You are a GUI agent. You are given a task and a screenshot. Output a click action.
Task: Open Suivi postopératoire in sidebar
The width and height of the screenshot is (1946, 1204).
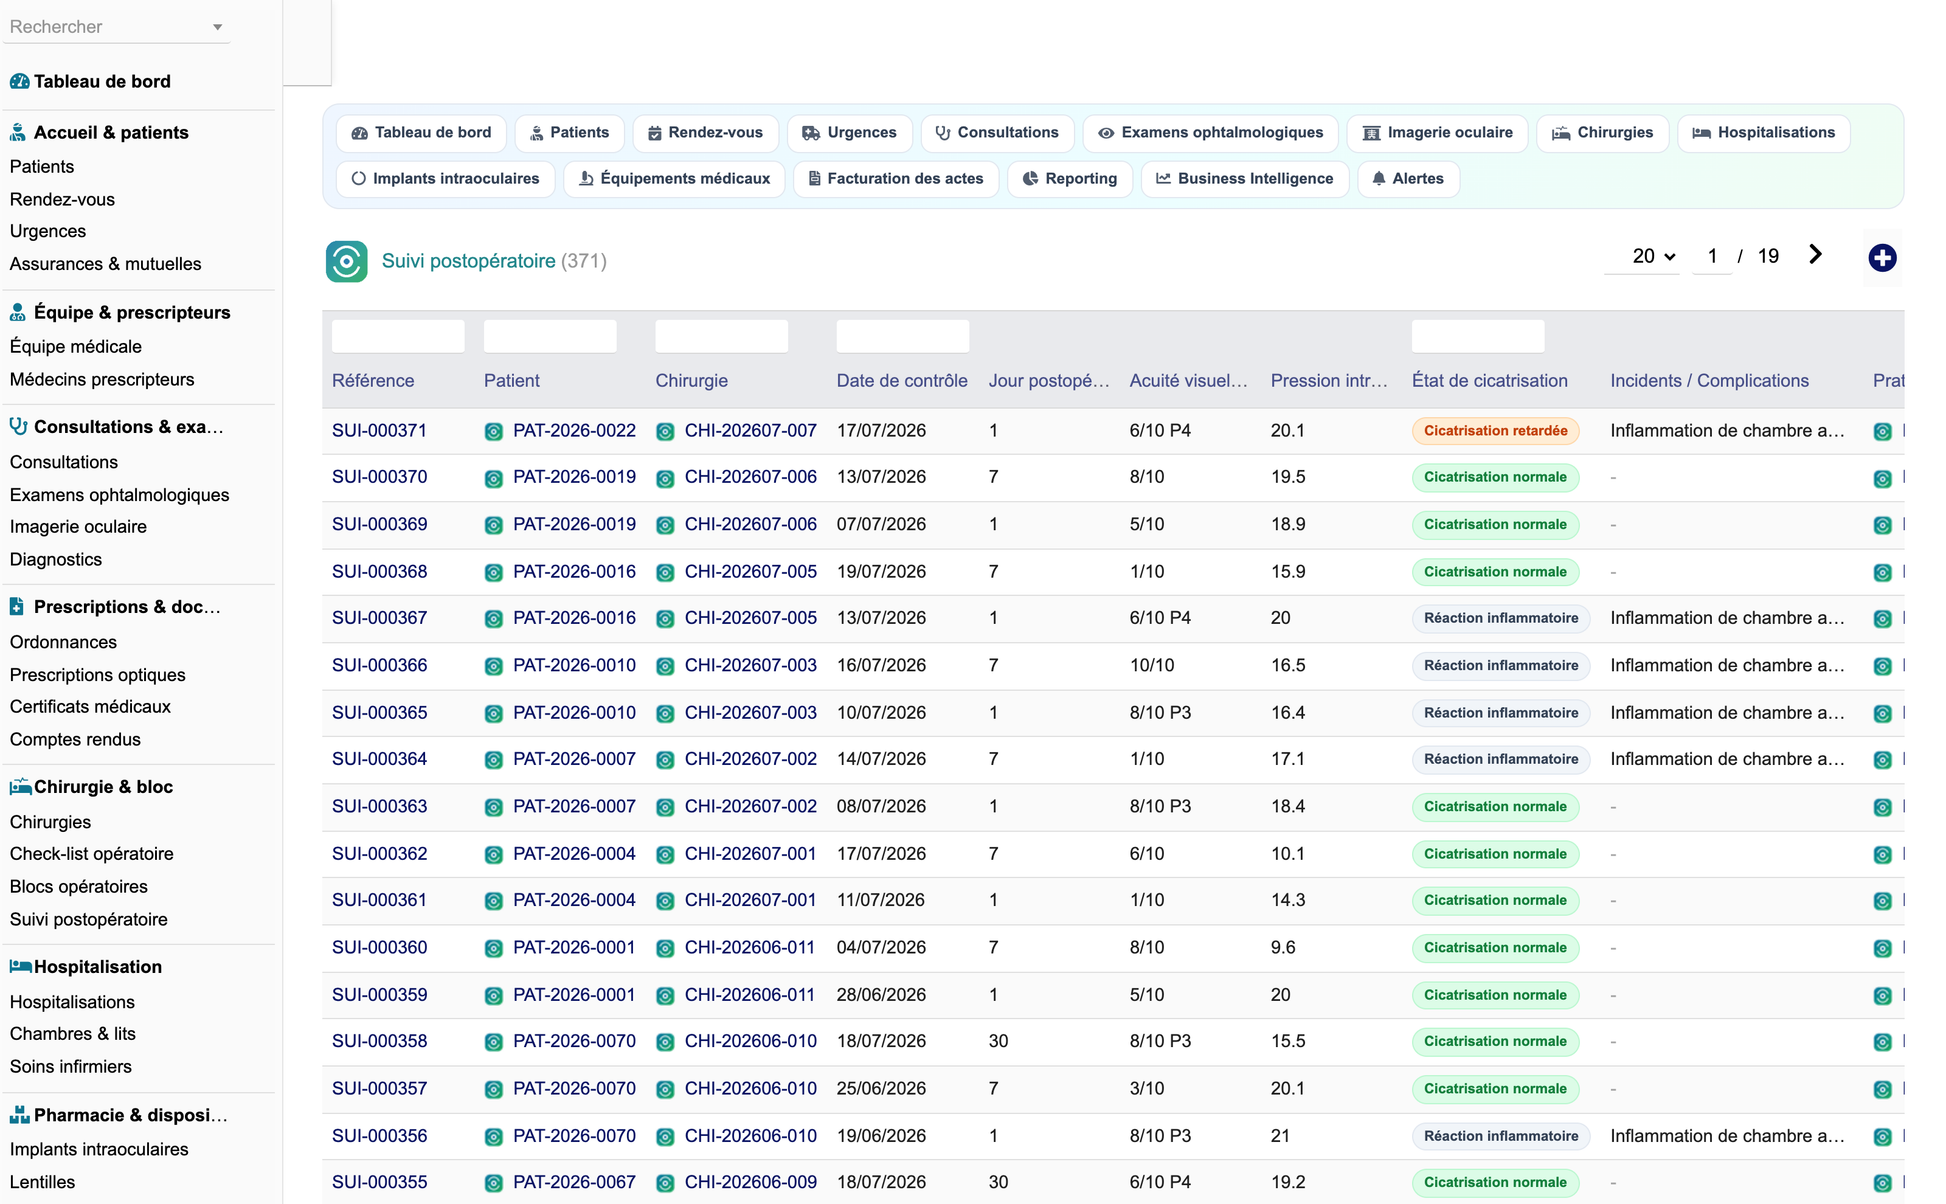[x=88, y=919]
